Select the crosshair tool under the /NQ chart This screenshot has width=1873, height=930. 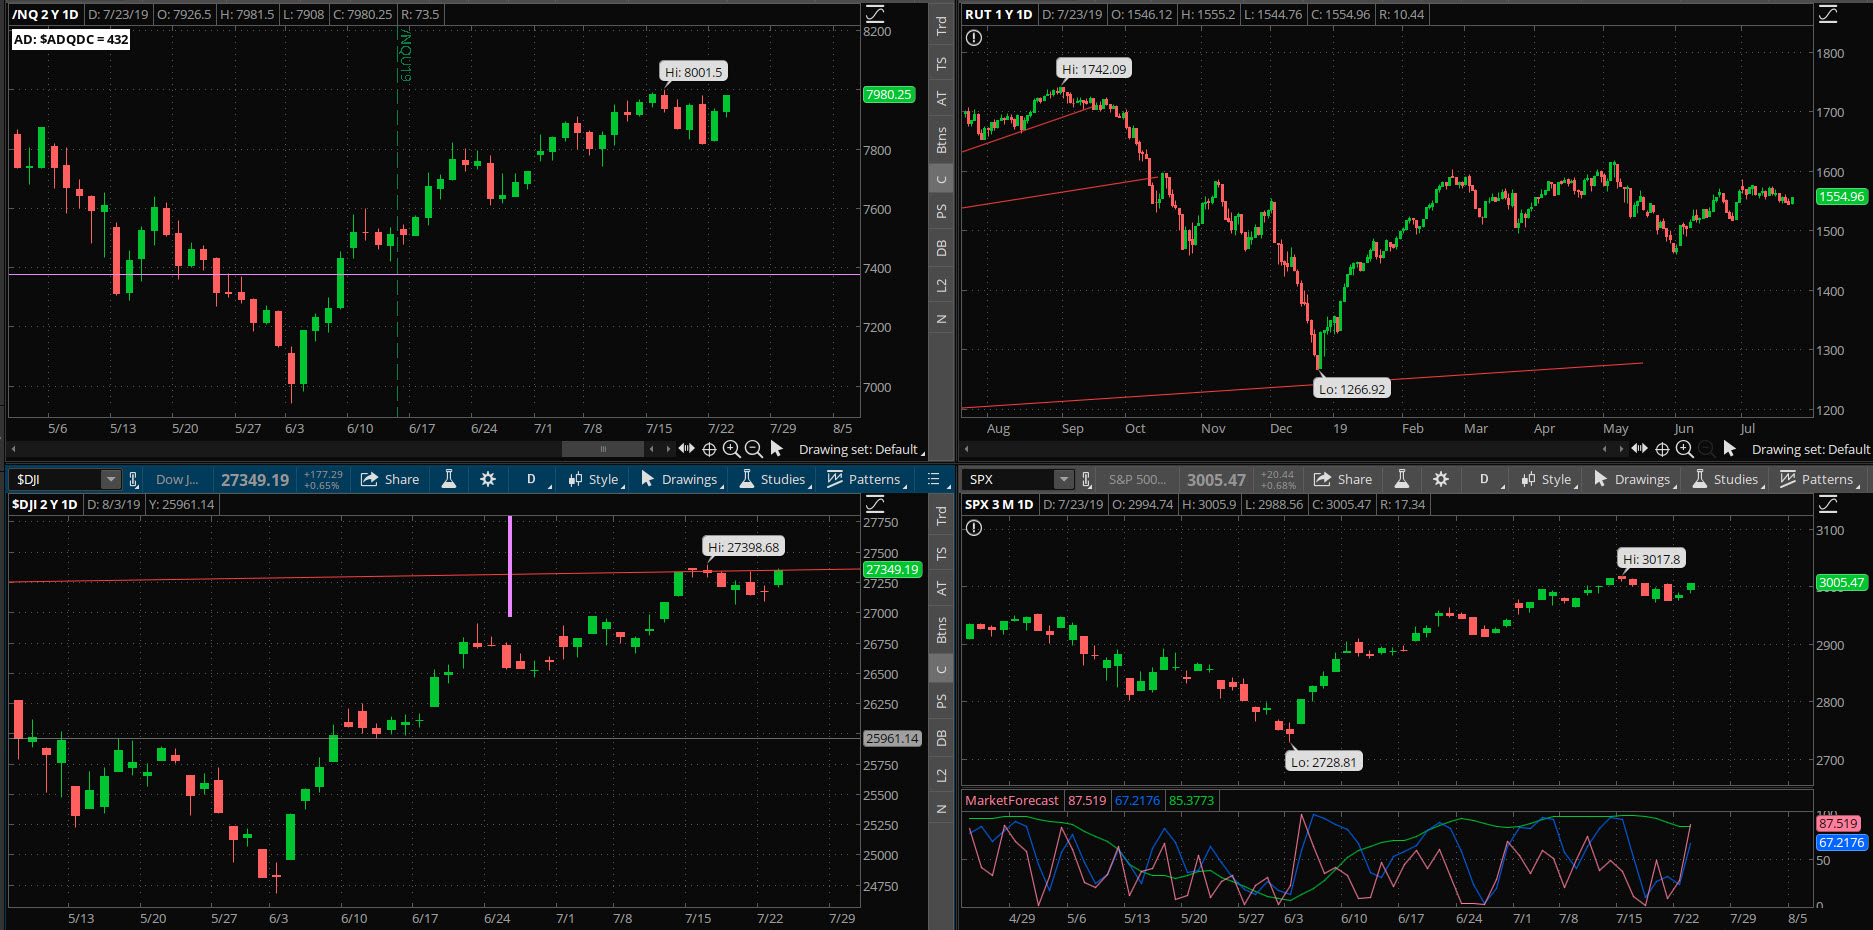(x=709, y=449)
